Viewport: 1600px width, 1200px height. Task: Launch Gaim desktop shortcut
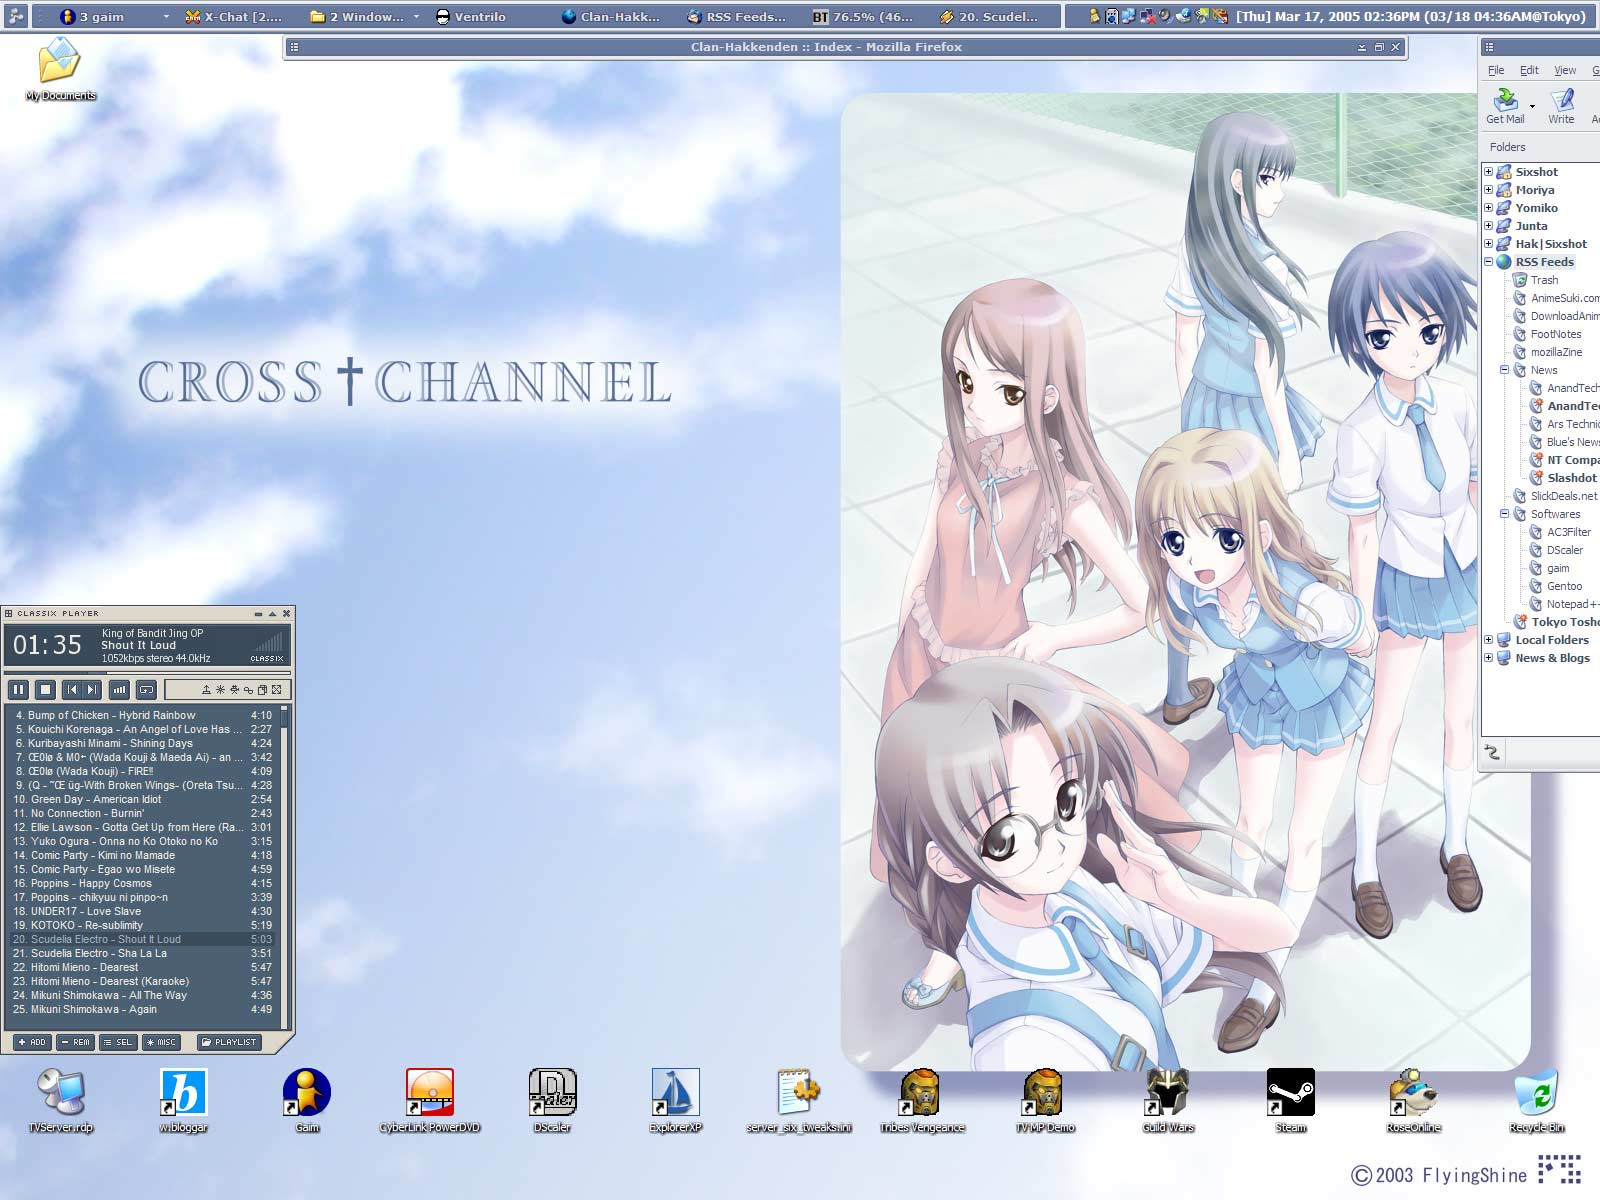(x=307, y=1101)
